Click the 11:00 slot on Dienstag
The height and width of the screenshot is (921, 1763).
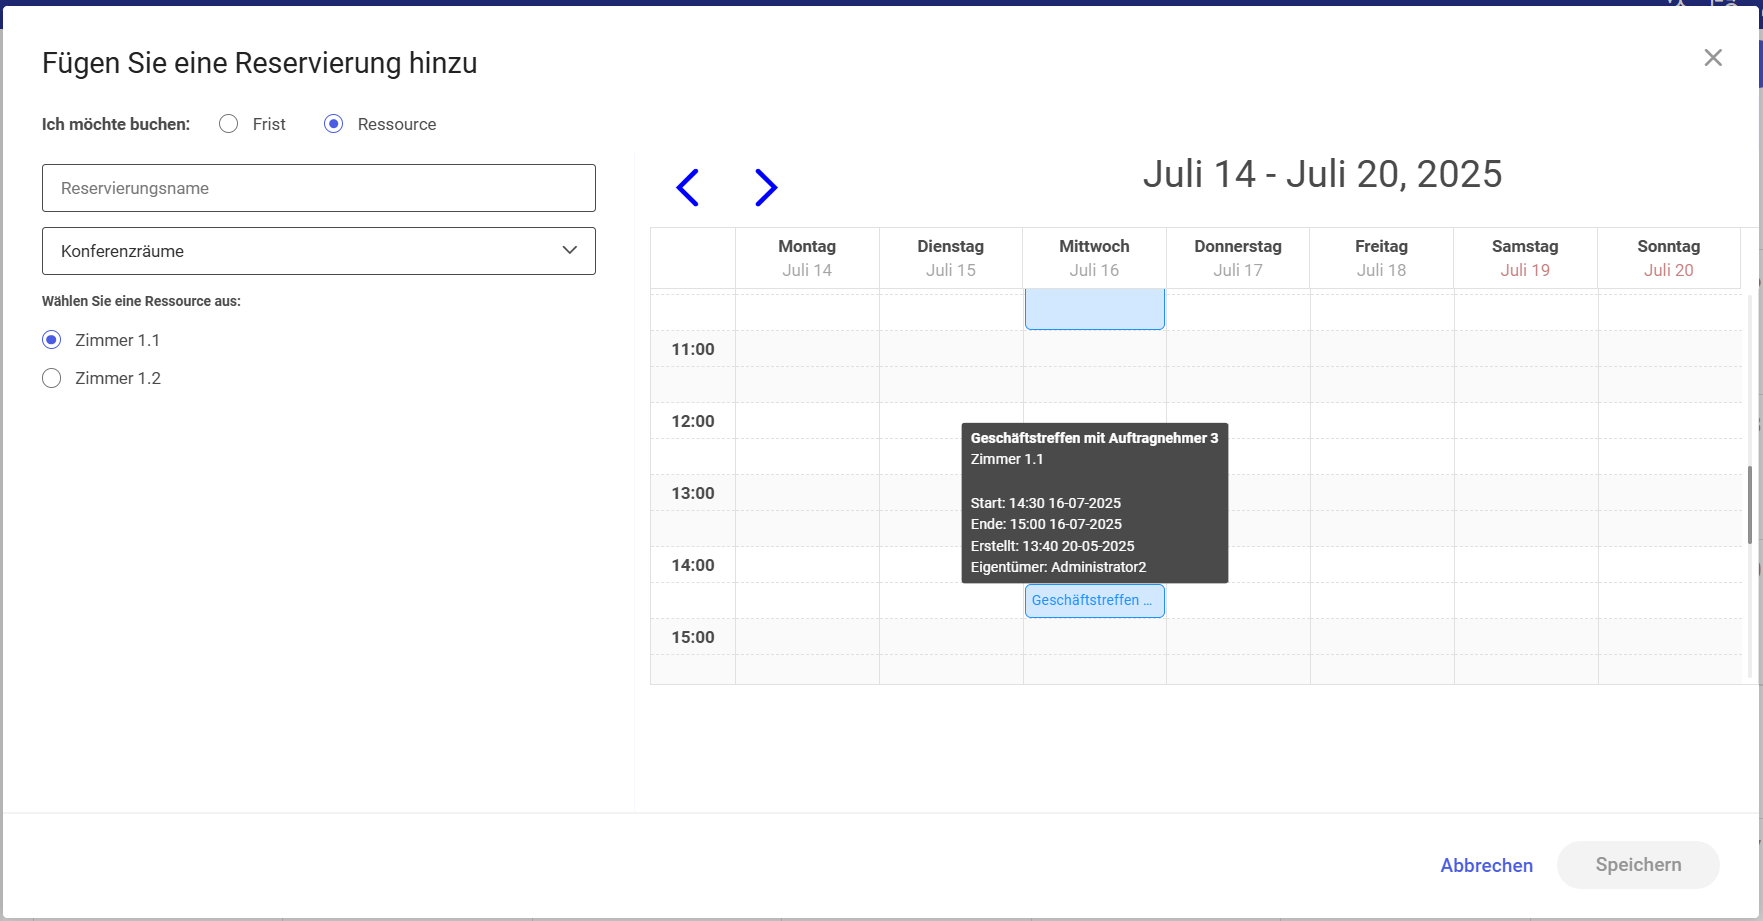[x=951, y=349]
